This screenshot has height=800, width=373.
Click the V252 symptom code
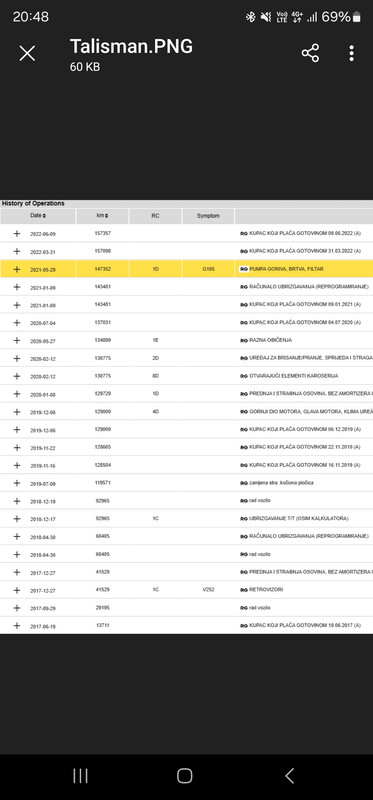pyautogui.click(x=208, y=590)
